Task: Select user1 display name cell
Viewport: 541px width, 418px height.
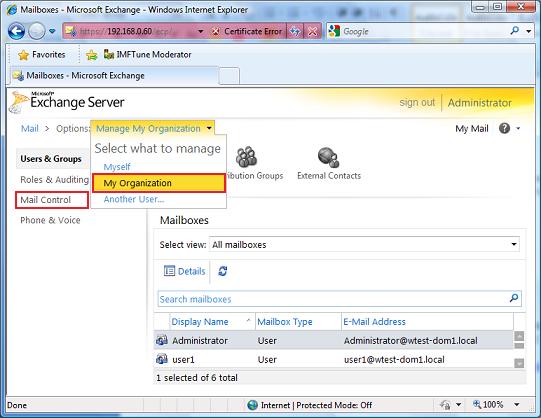Action: click(x=183, y=360)
